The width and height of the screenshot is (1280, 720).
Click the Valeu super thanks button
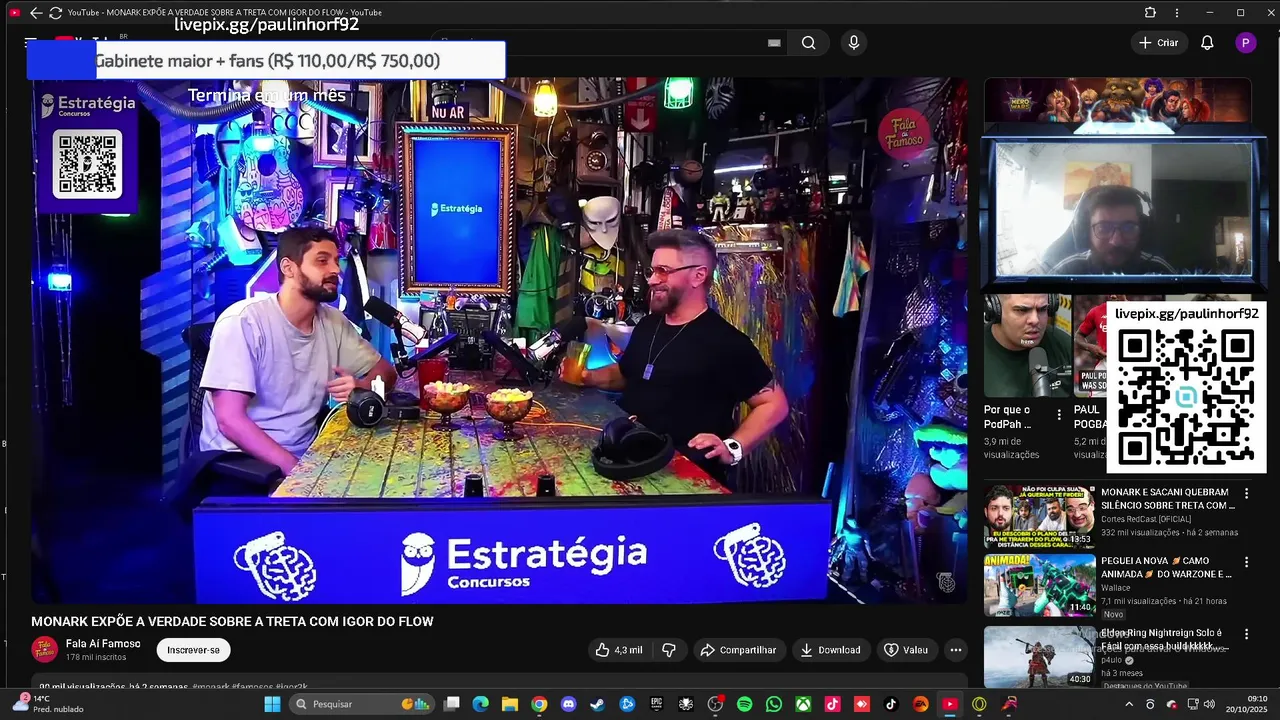[906, 650]
